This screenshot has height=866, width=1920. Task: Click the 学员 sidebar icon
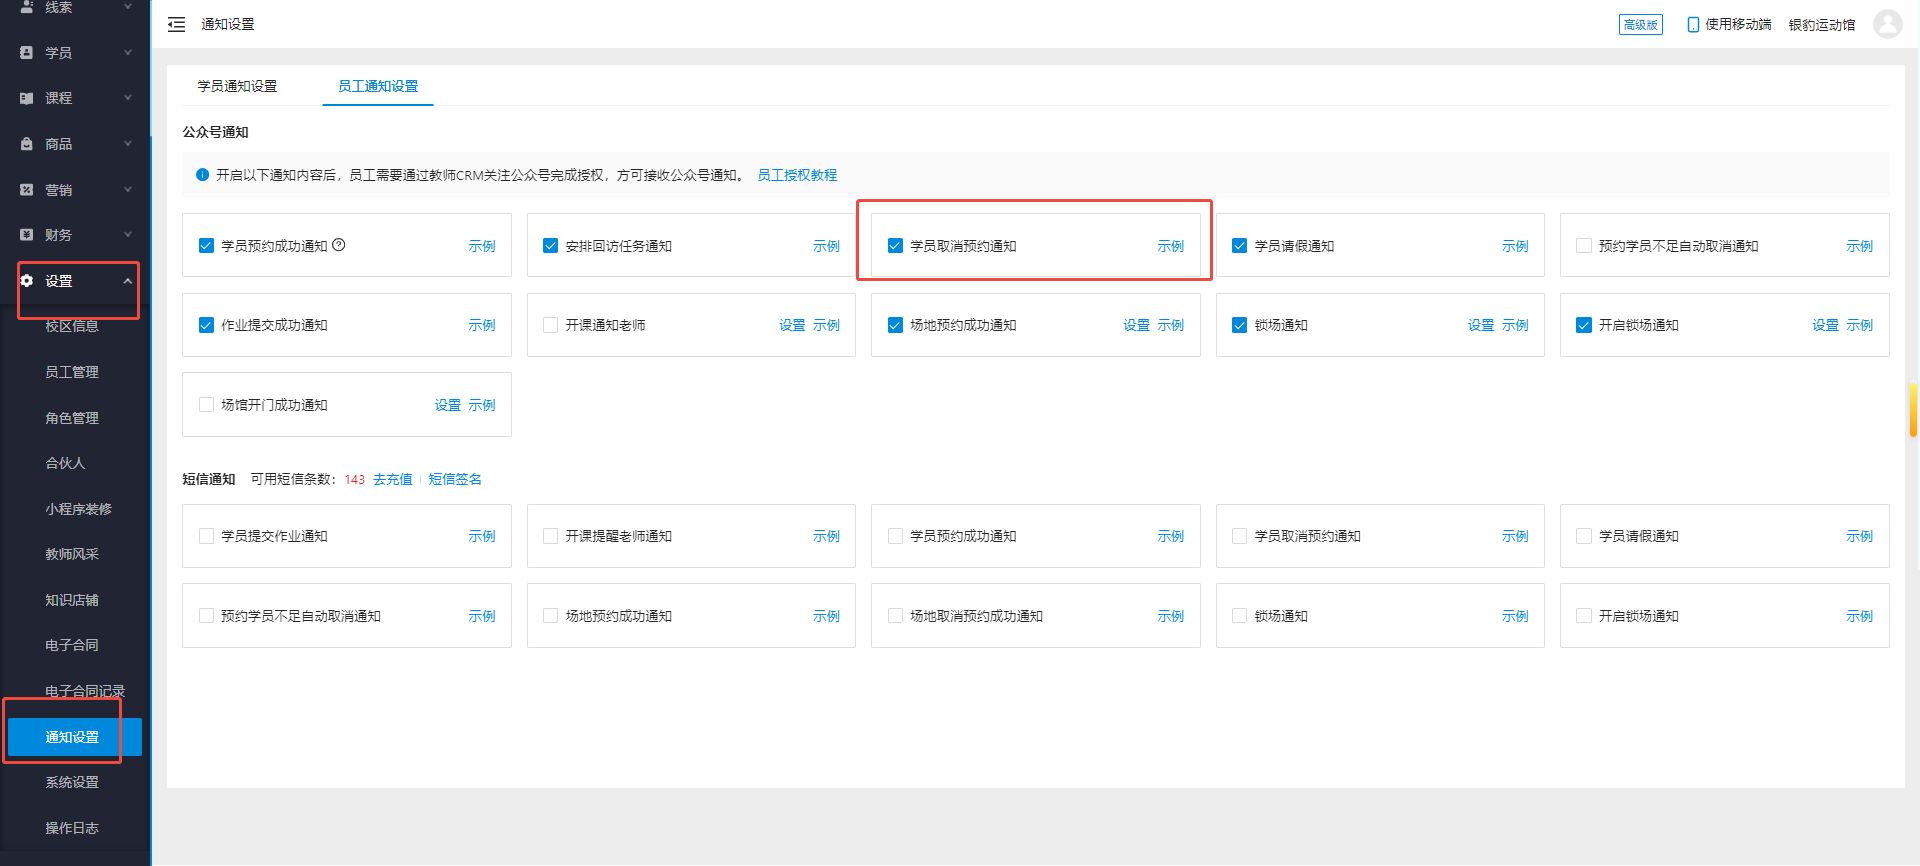click(27, 52)
